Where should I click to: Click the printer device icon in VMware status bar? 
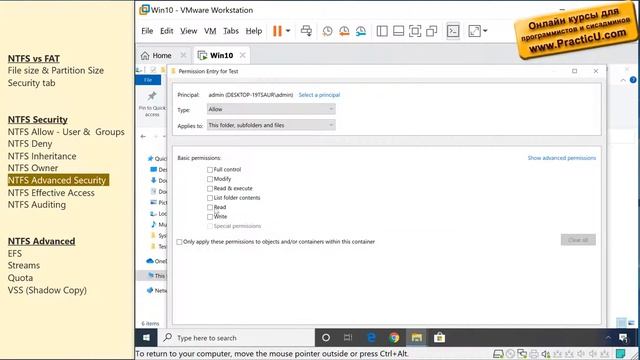[533, 354]
